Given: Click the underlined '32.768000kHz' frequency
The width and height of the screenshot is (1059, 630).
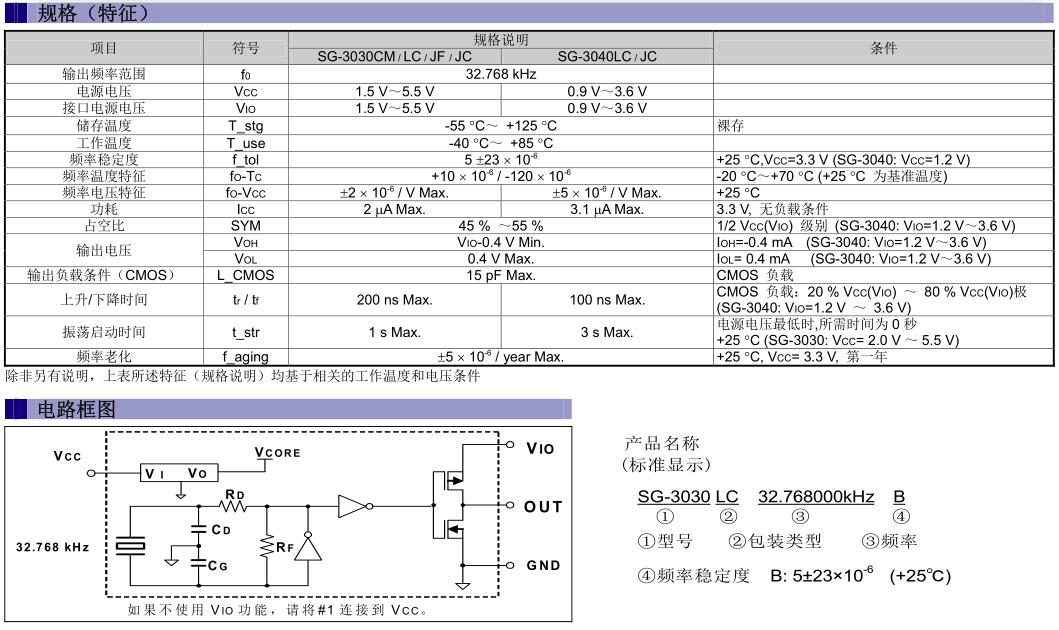Looking at the screenshot, I should pos(816,497).
